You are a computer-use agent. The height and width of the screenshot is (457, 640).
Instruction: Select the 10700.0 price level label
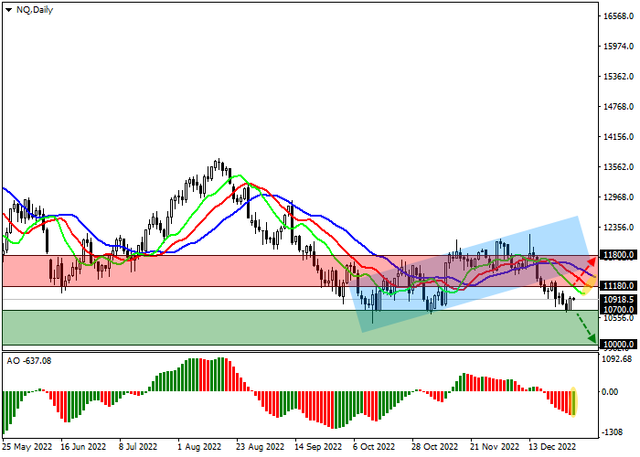pos(618,309)
